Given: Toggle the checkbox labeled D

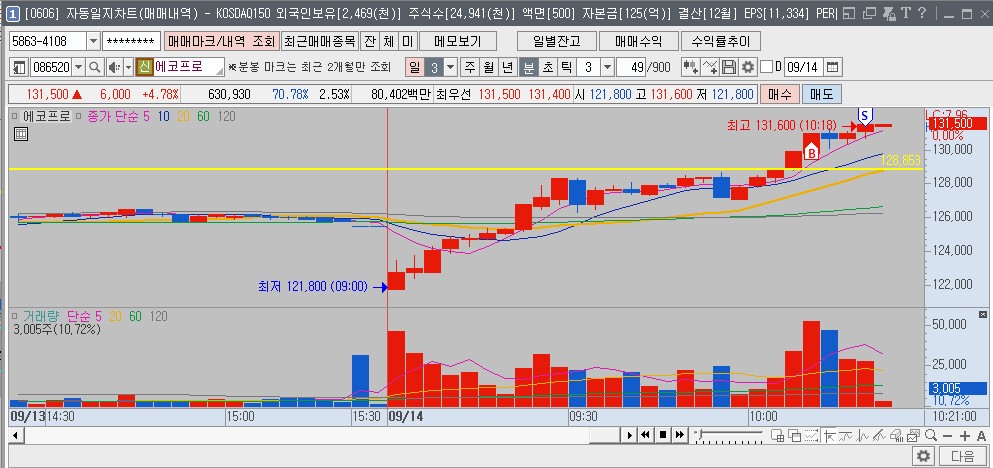Looking at the screenshot, I should pyautogui.click(x=767, y=67).
